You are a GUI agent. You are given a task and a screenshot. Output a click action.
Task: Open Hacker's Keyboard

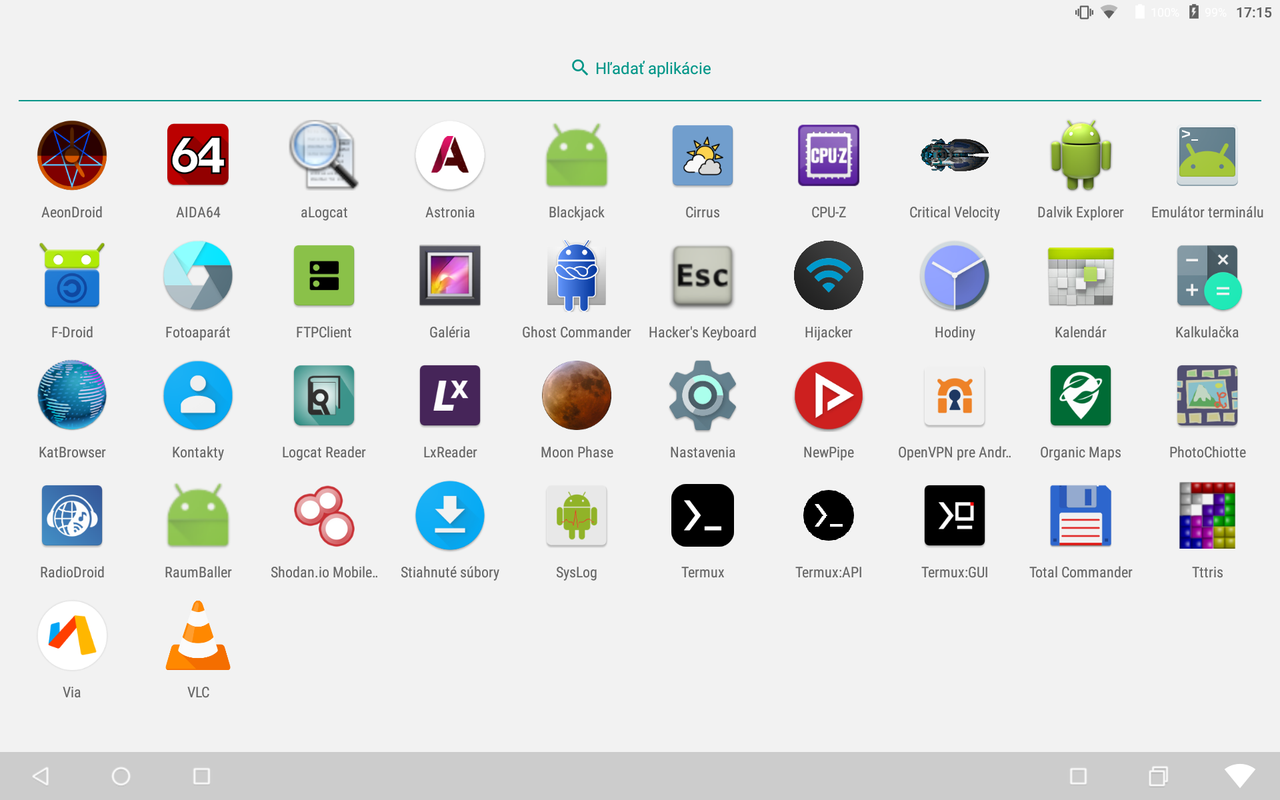(x=703, y=276)
